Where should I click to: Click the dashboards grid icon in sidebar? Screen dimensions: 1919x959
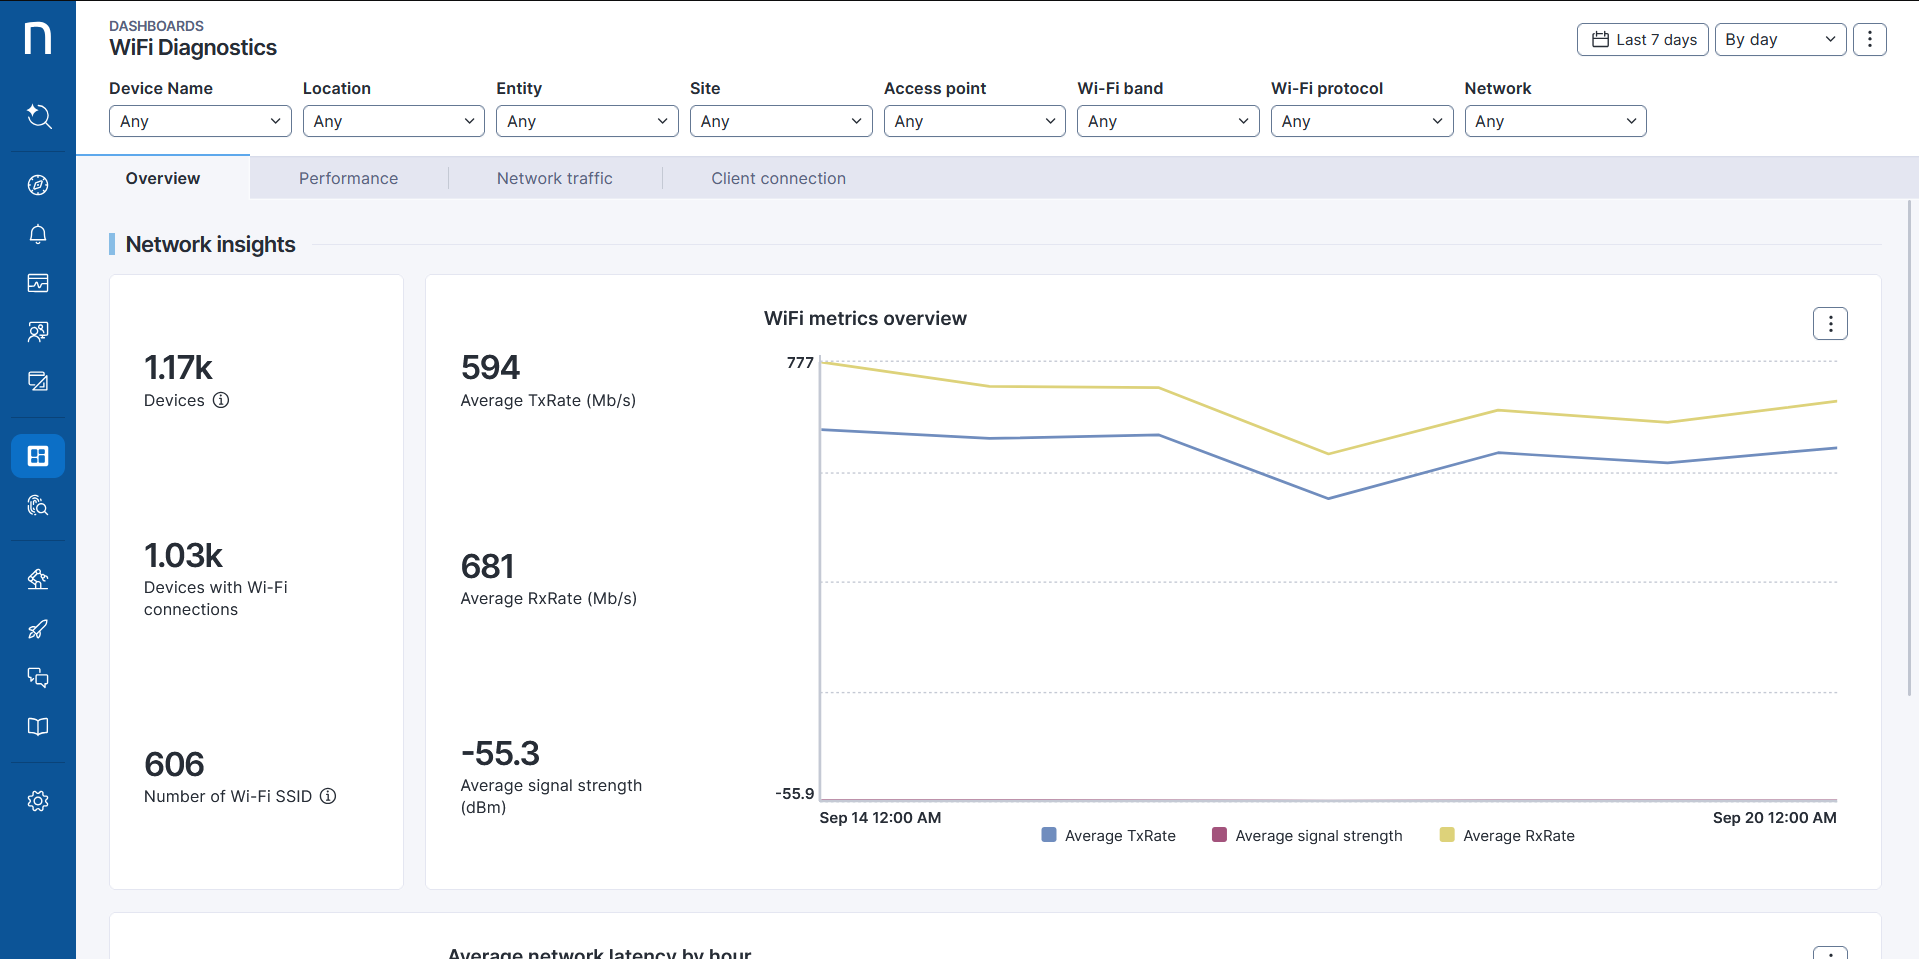(38, 456)
